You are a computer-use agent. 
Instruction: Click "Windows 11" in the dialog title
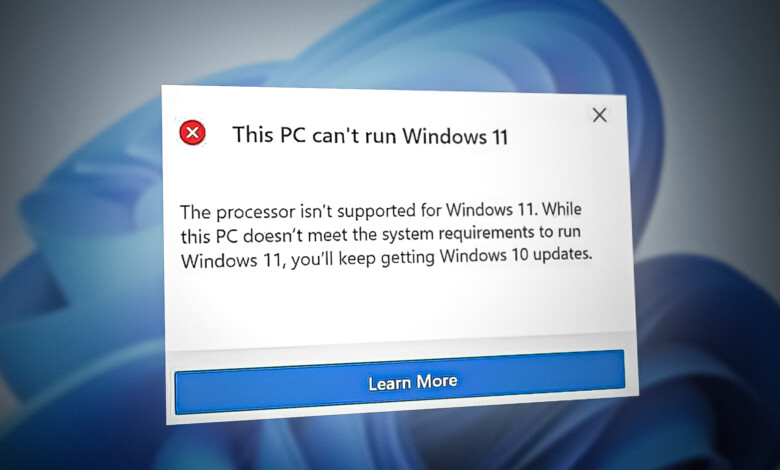tap(455, 136)
